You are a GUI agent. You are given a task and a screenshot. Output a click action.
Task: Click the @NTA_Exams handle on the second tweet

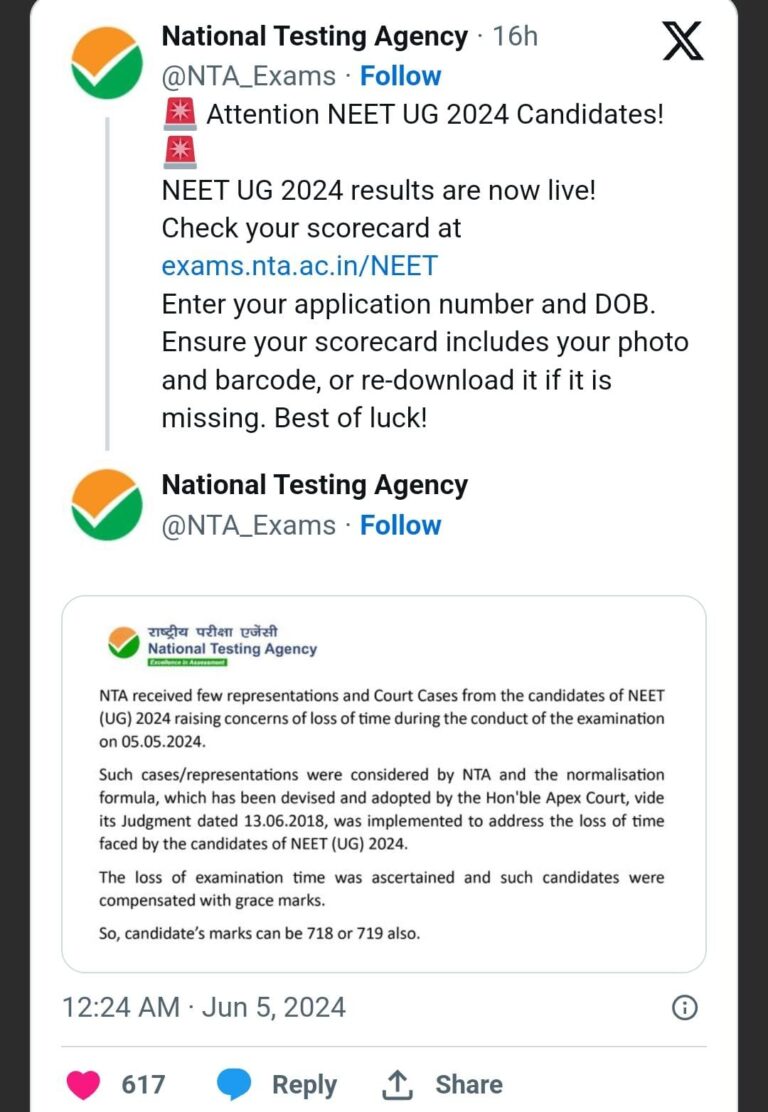(x=248, y=525)
